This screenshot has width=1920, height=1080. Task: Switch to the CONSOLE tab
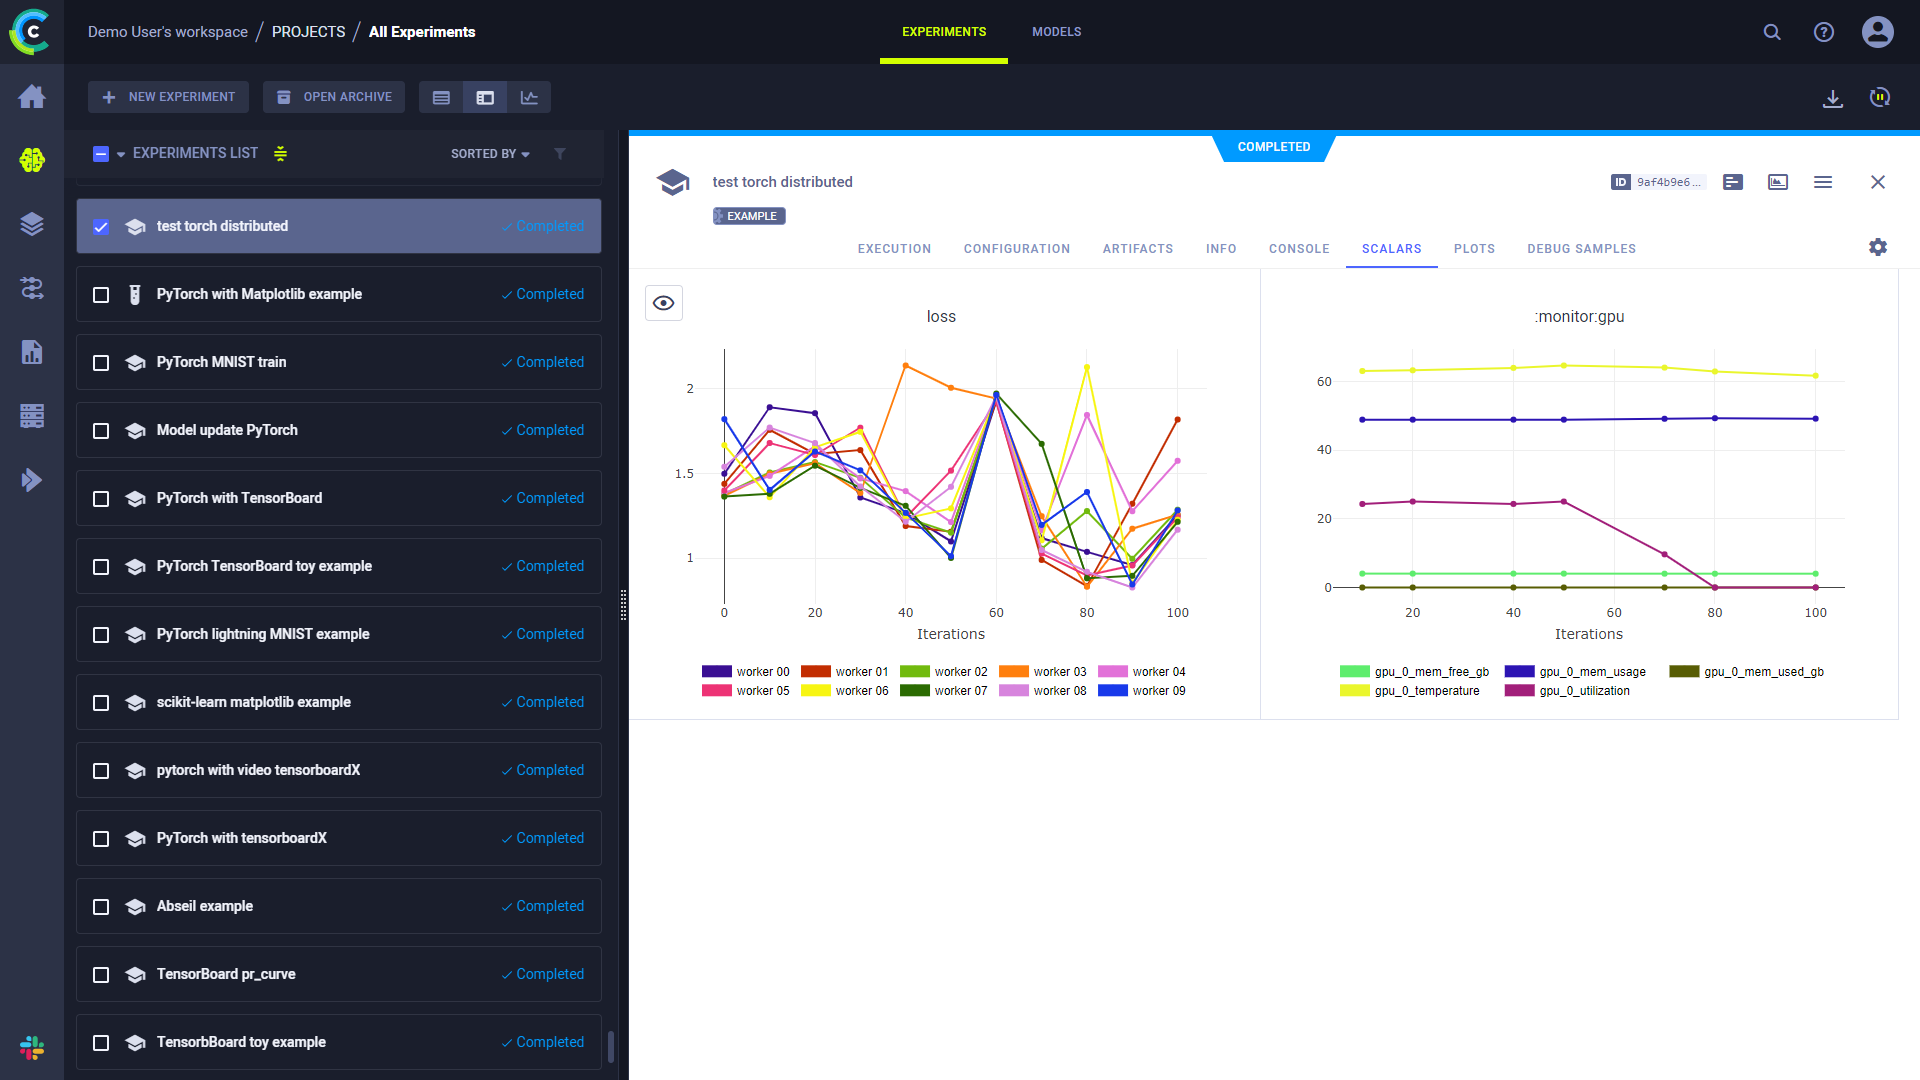coord(1298,248)
